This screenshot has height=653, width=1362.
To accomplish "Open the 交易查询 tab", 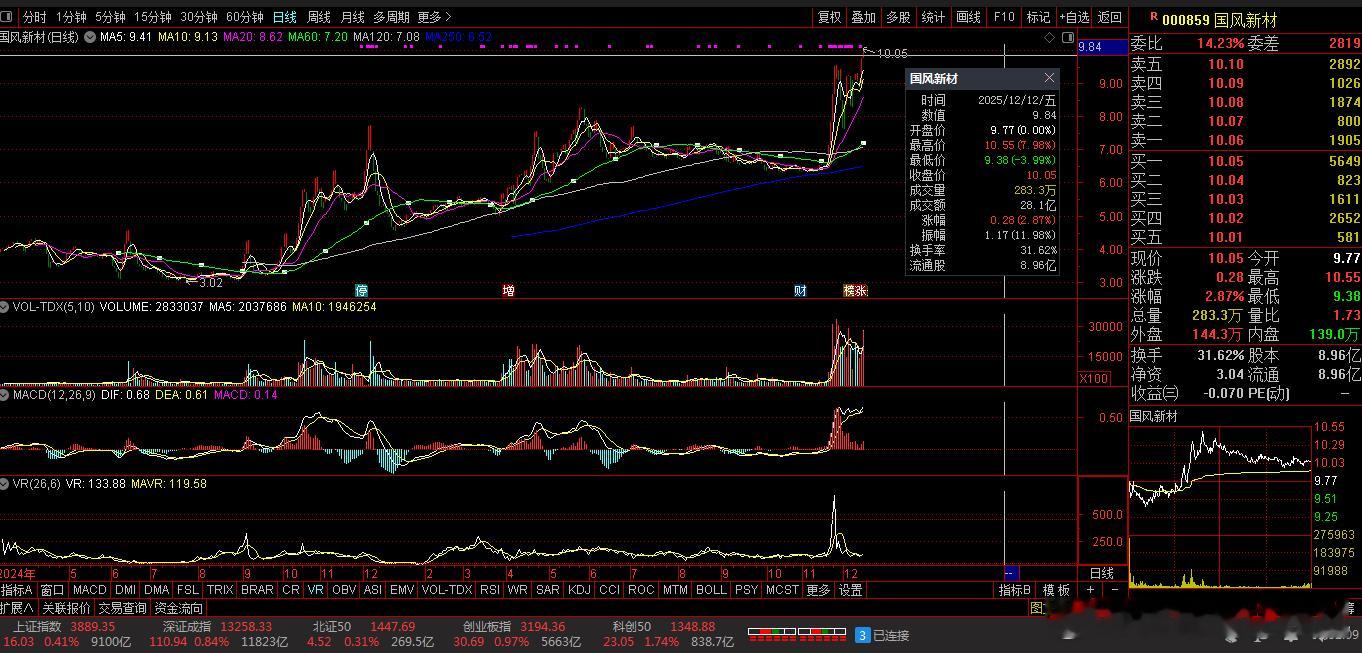I will 122,608.
